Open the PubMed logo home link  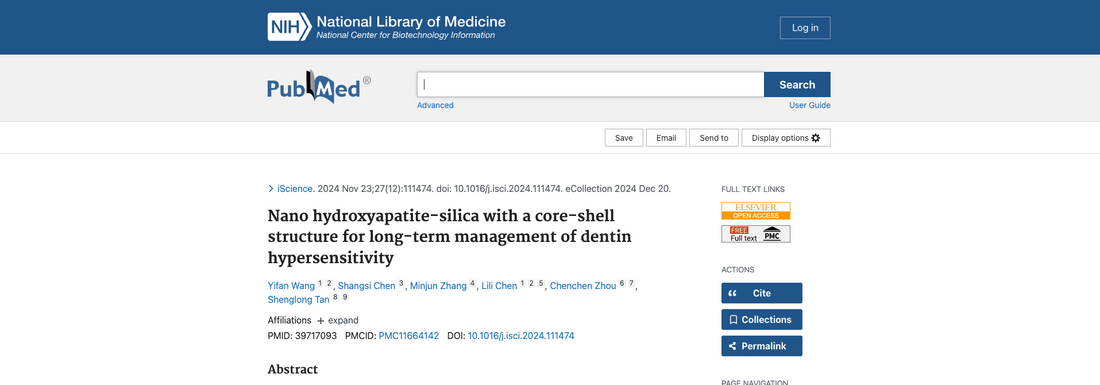[x=318, y=86]
